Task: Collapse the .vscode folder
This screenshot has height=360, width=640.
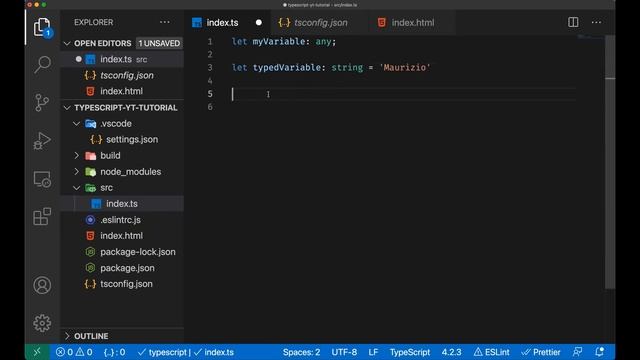Action: (77, 124)
